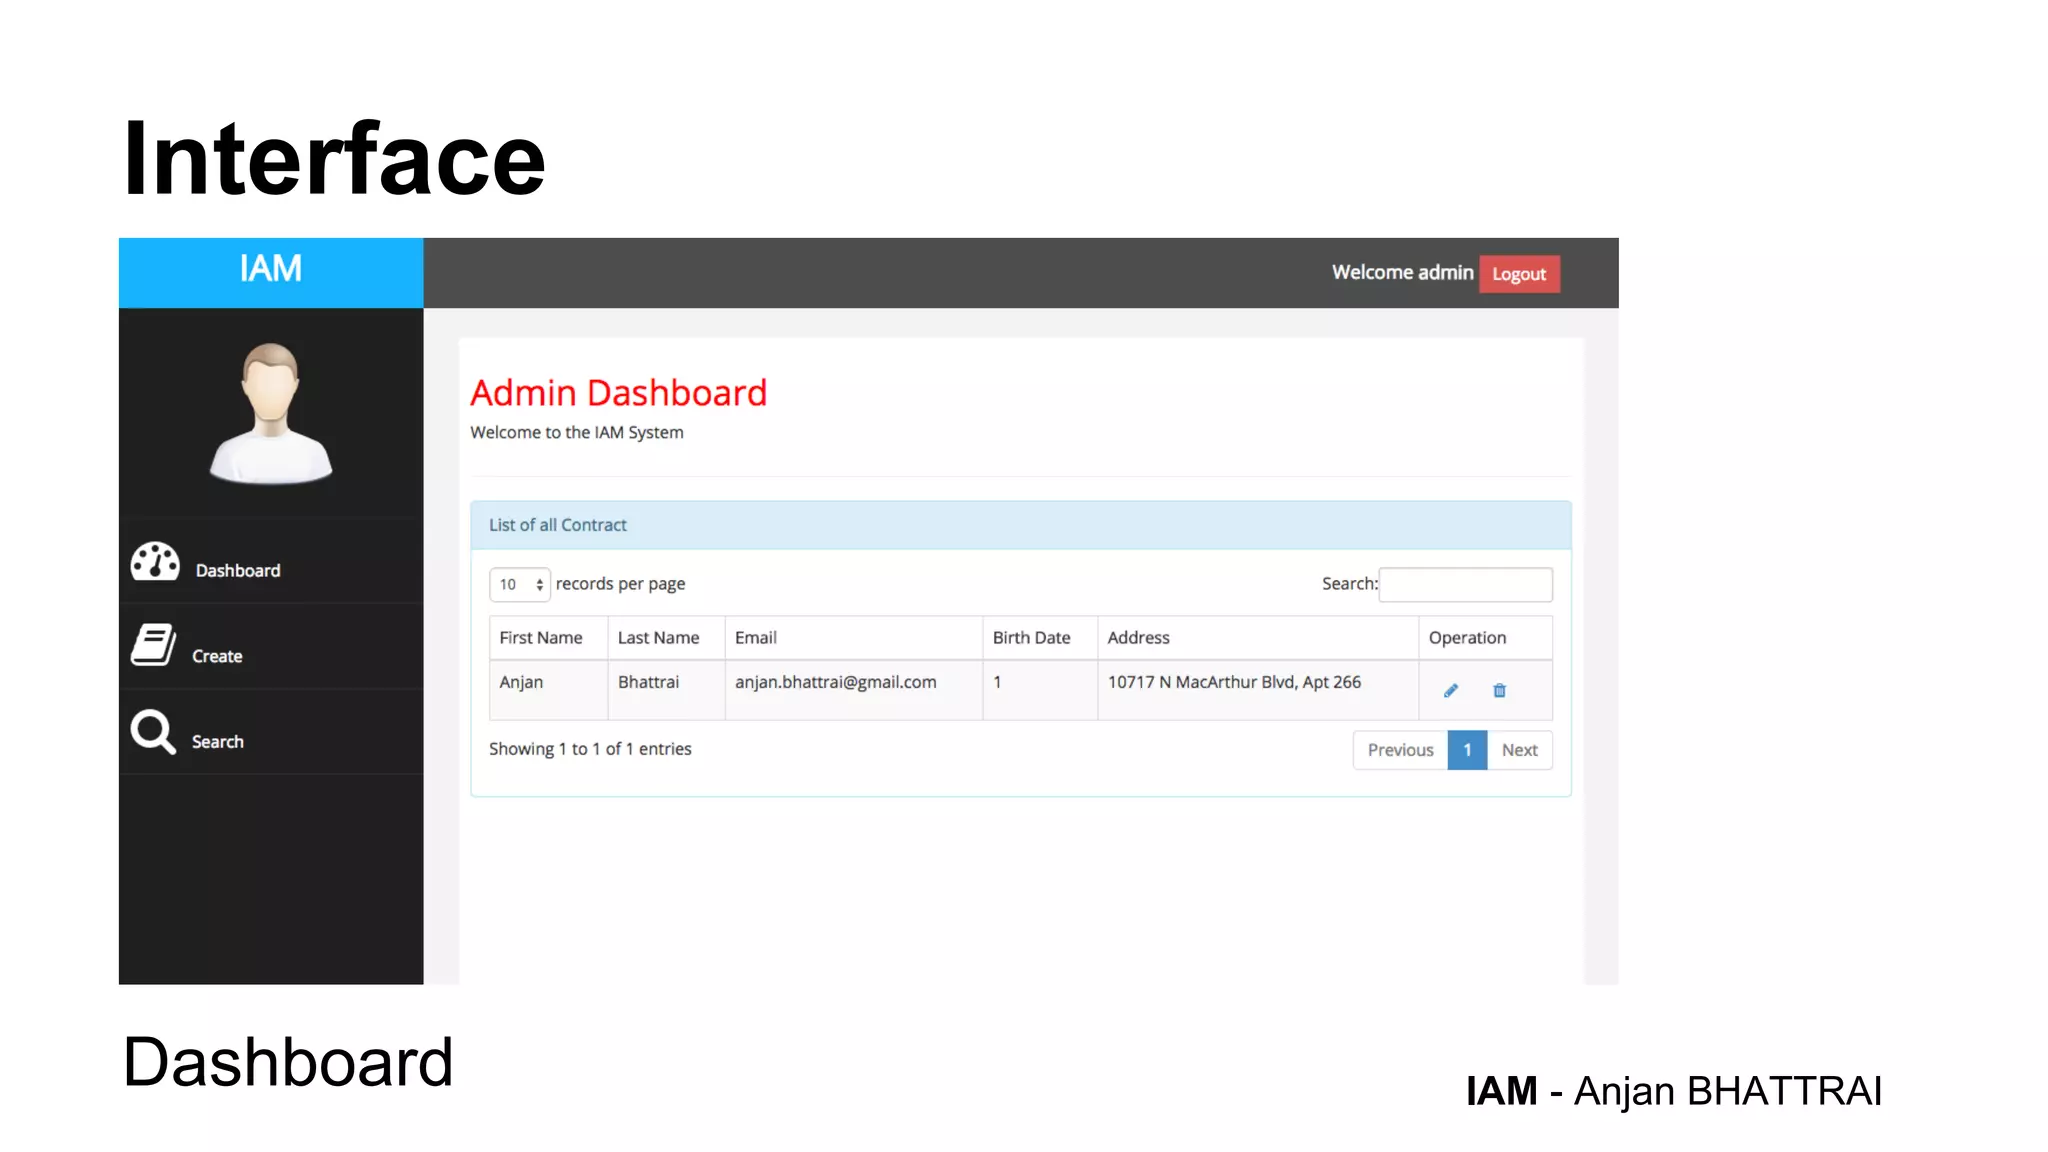Screen dimensions: 2048x1152
Task: Open the records per page dropdown
Action: click(520, 584)
